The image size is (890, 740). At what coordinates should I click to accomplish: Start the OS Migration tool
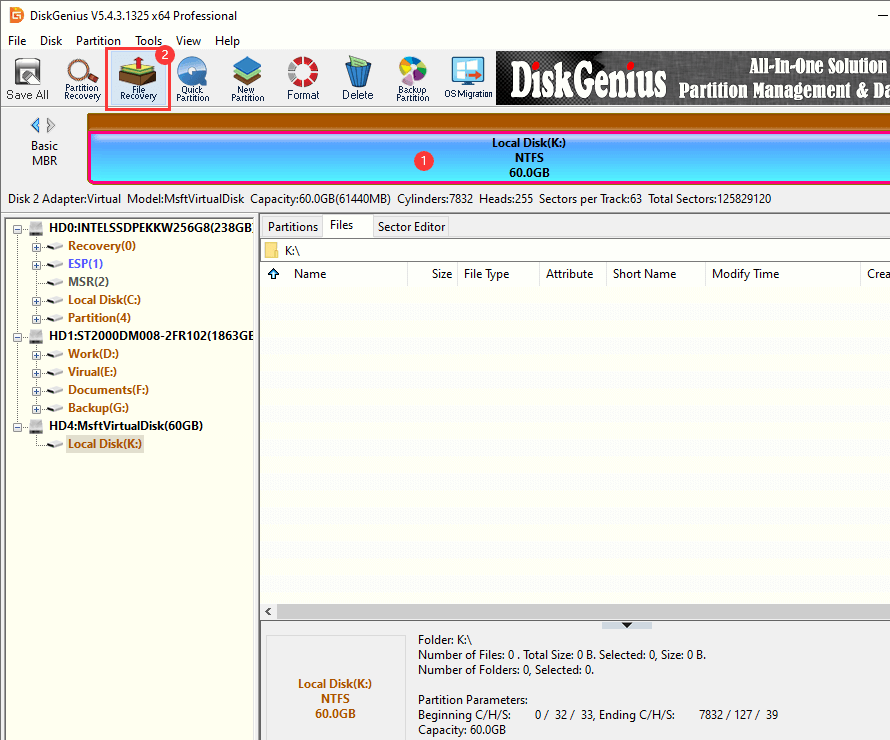point(468,79)
